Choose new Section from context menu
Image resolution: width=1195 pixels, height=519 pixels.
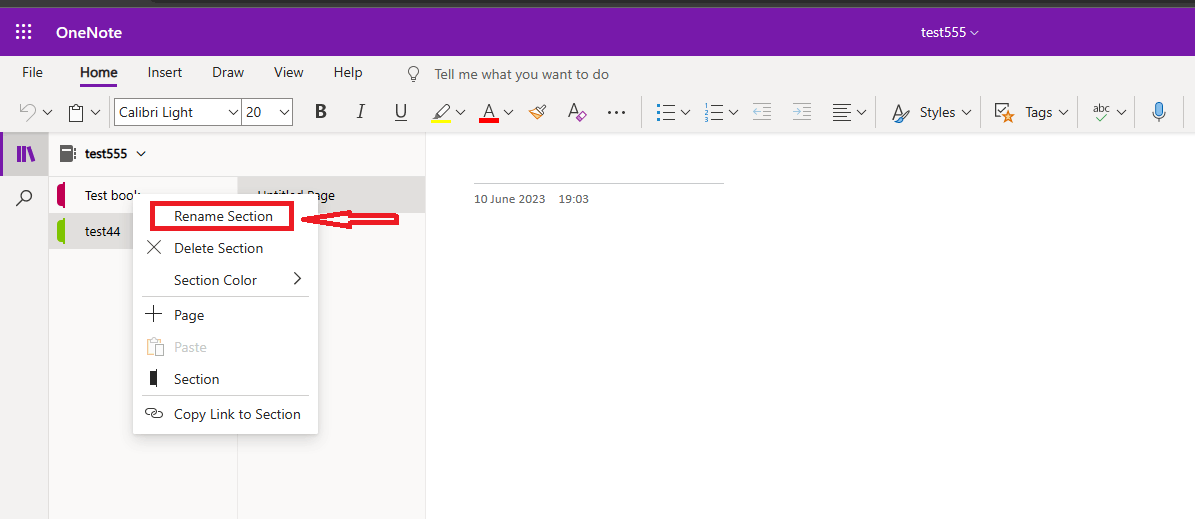pos(225,379)
